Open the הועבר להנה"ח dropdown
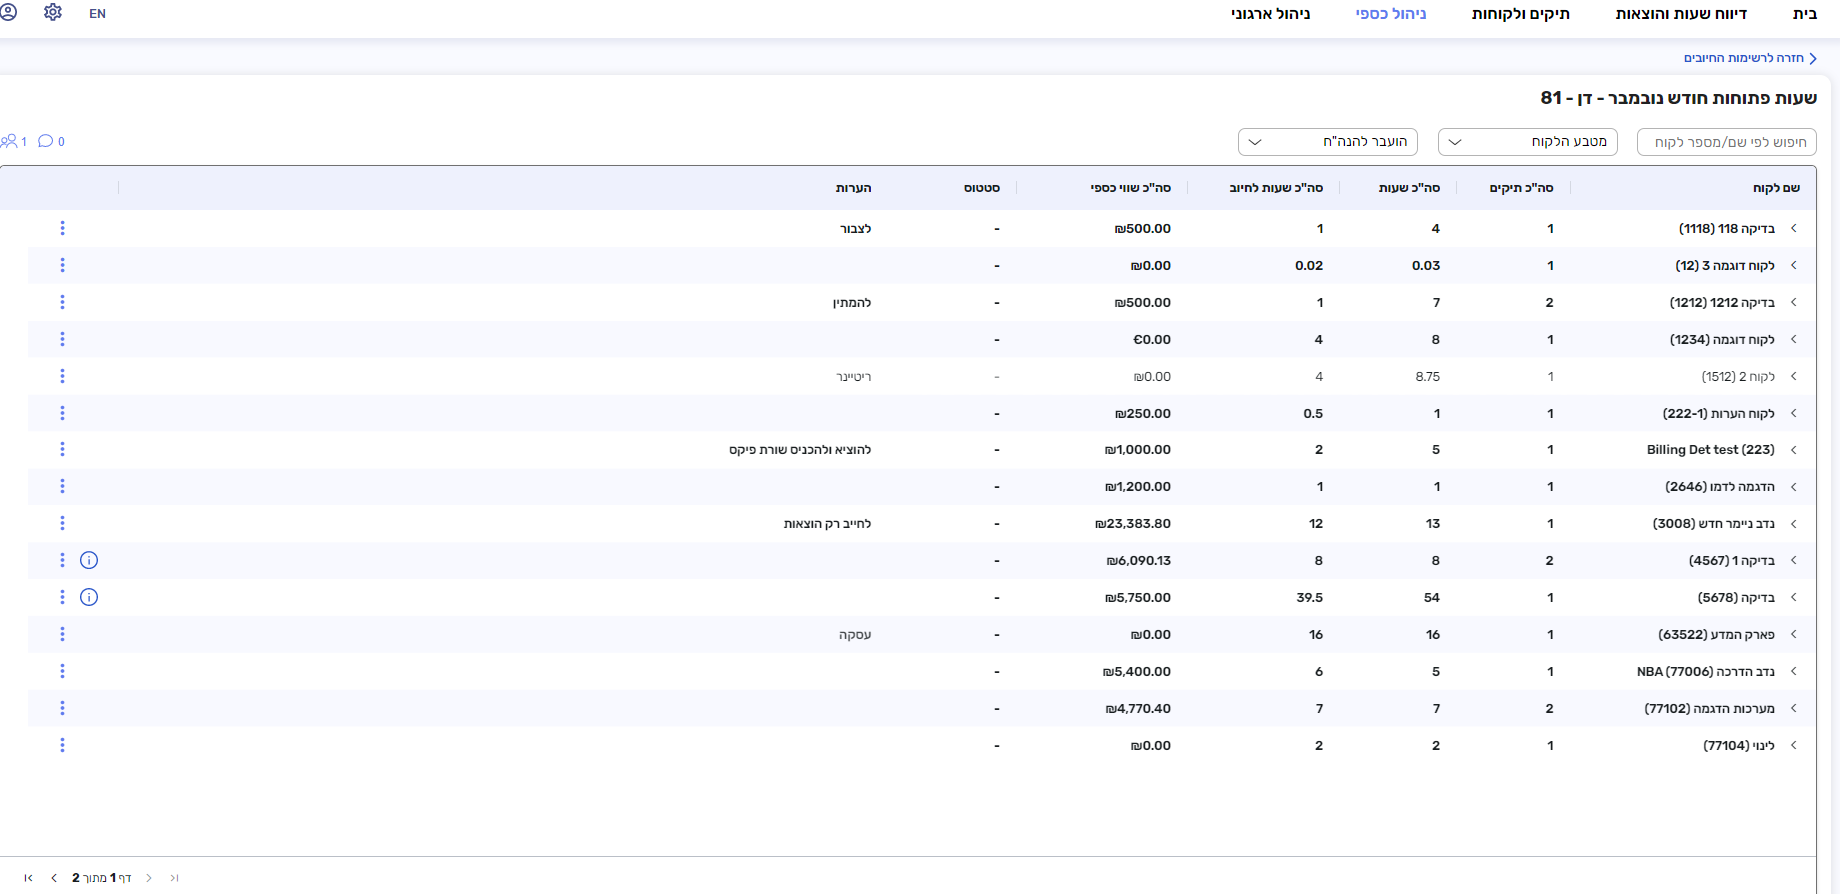1840x894 pixels. (1327, 142)
